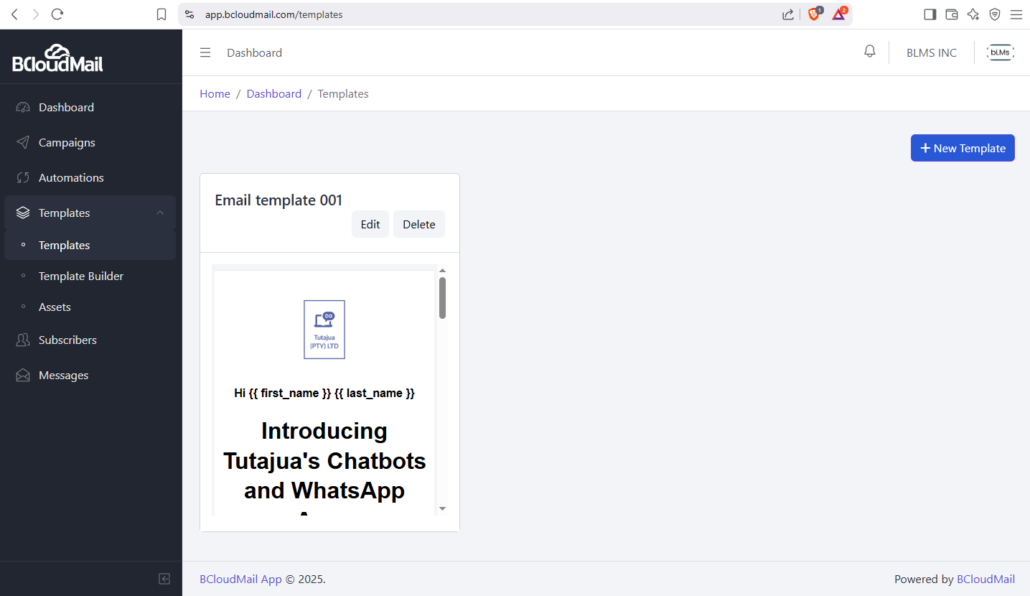Delete Email template 001

coord(418,224)
